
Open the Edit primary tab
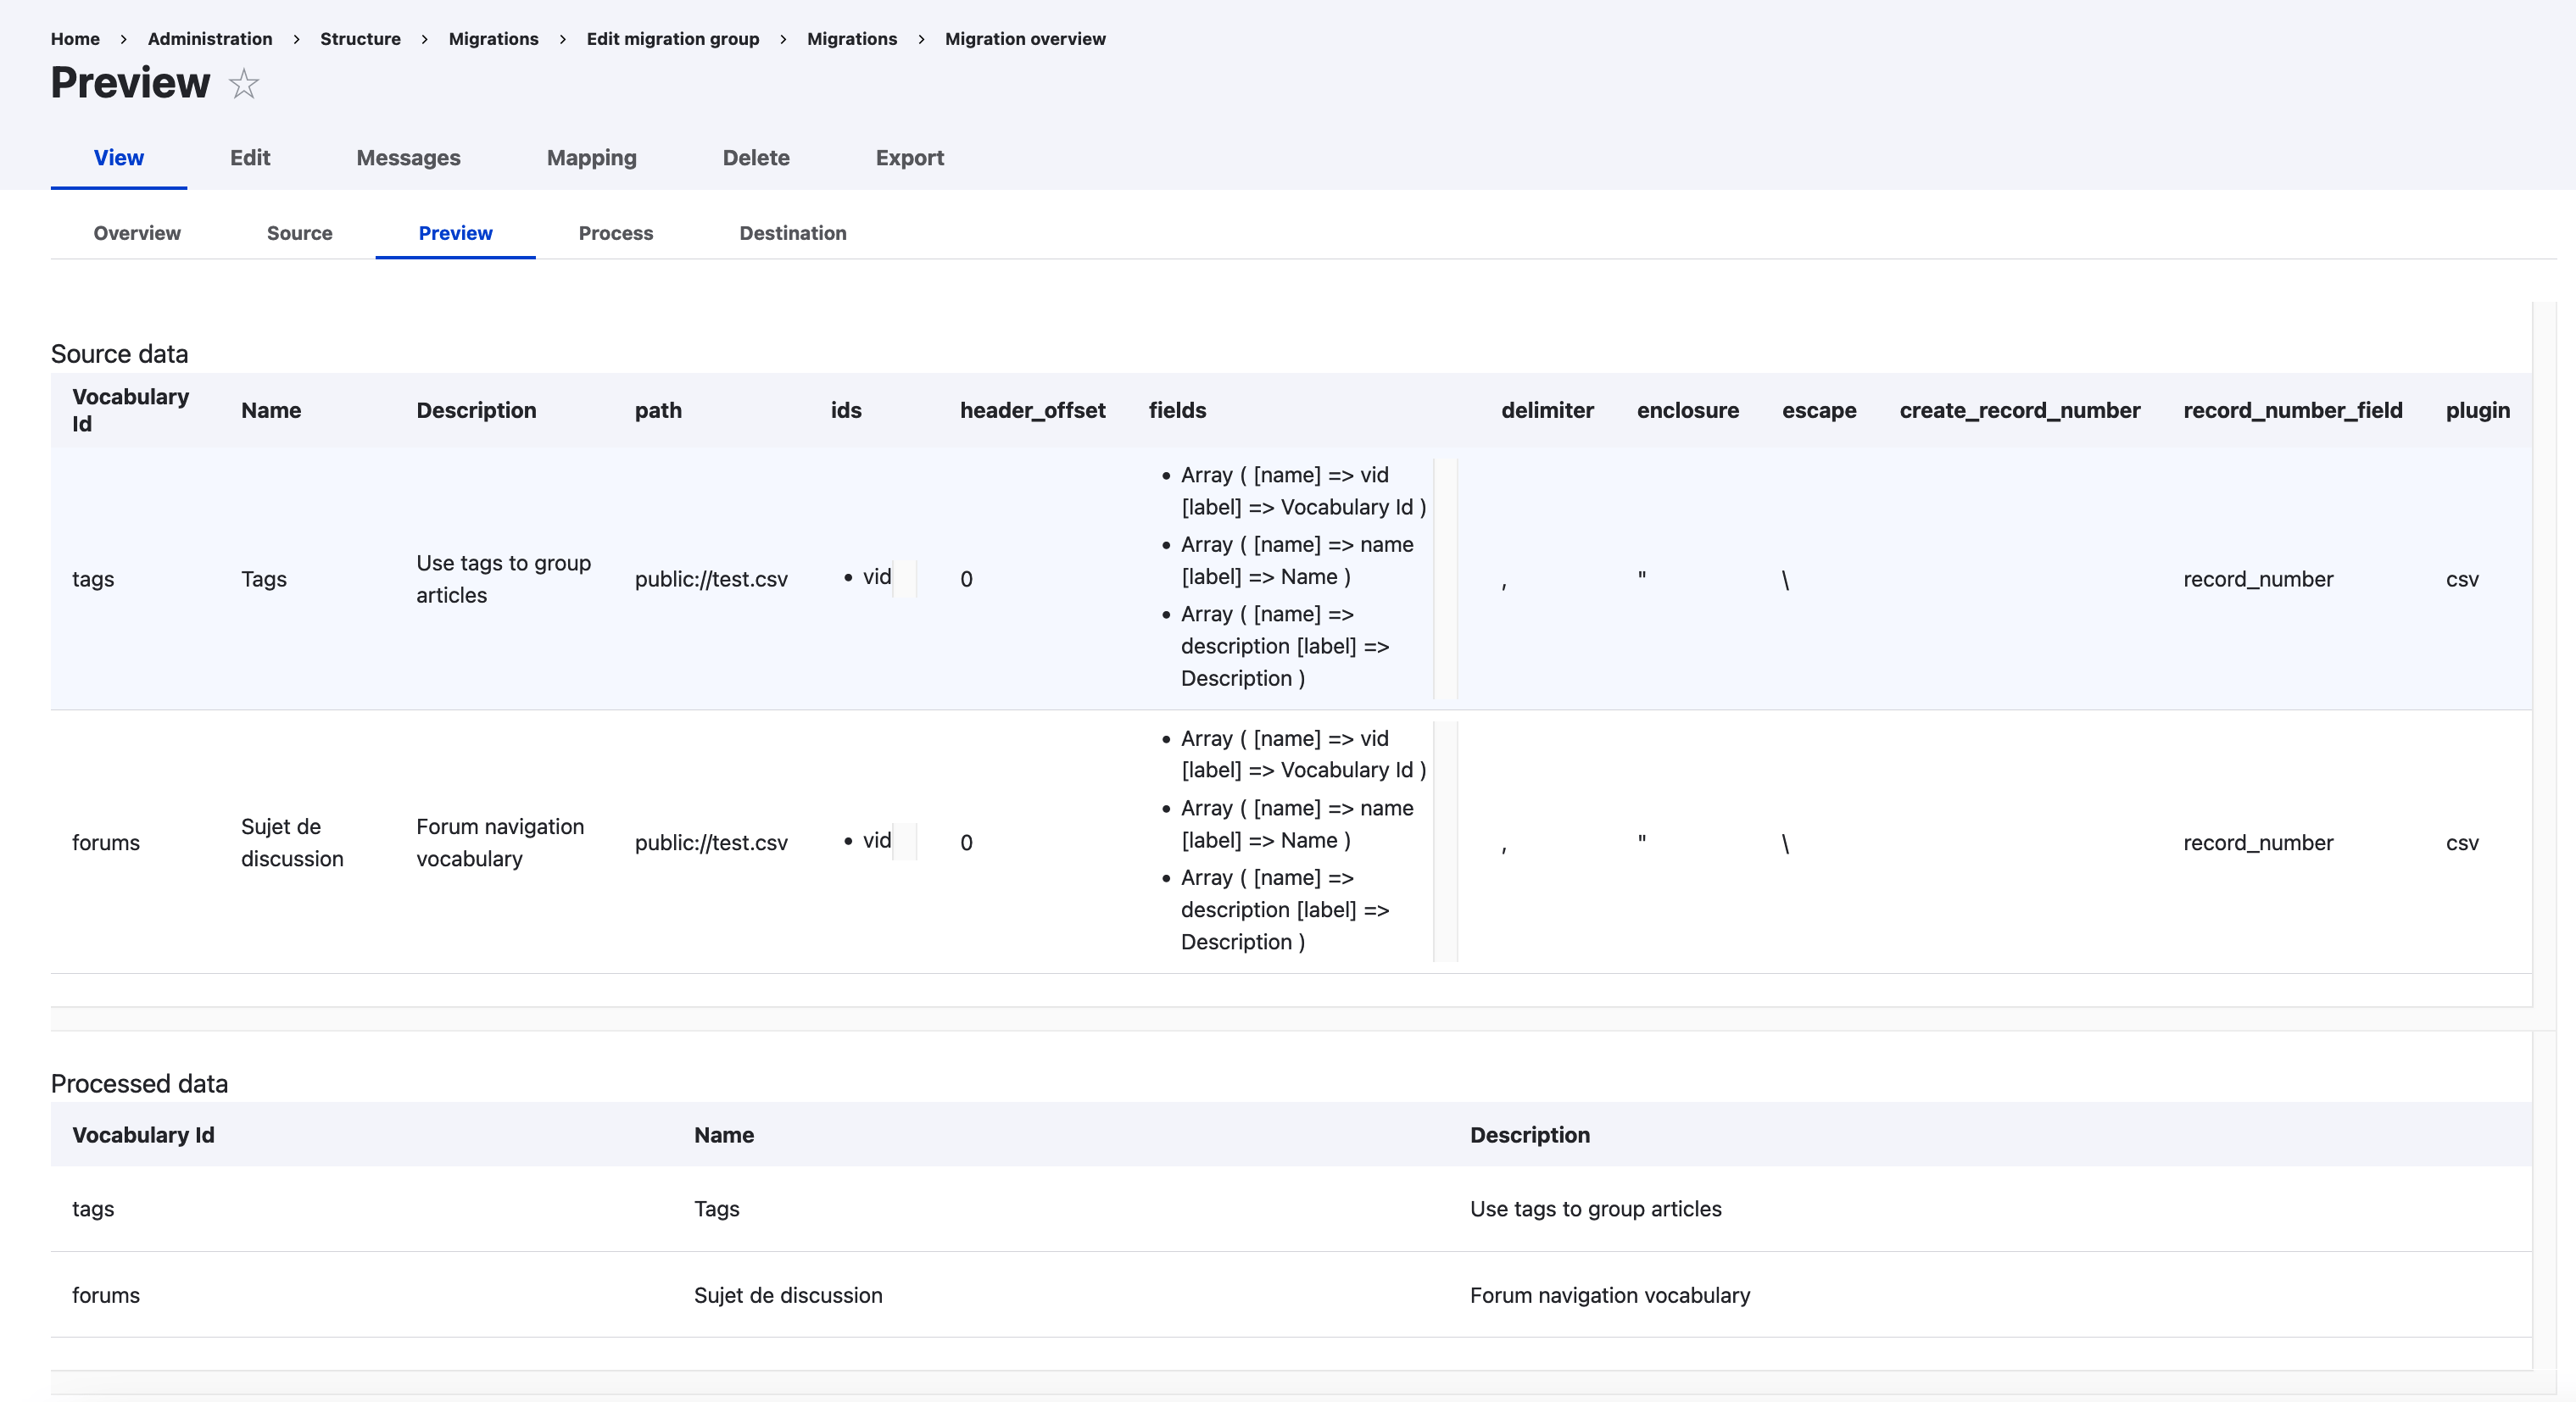click(250, 158)
